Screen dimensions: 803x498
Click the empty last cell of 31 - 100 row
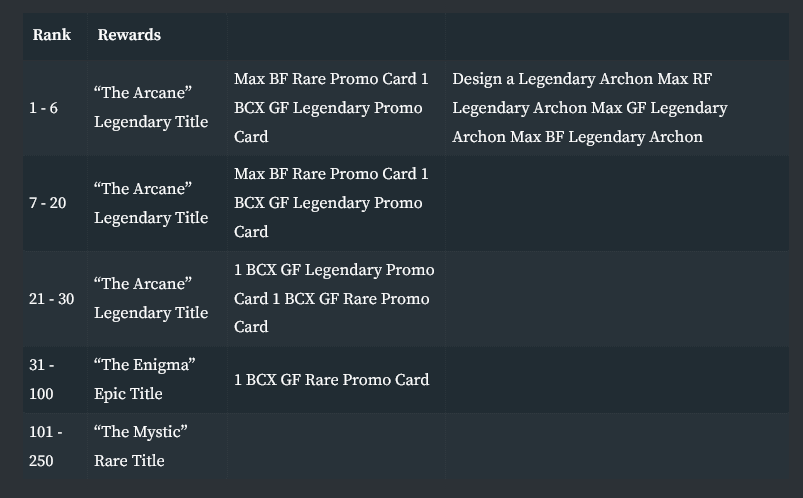coord(617,380)
